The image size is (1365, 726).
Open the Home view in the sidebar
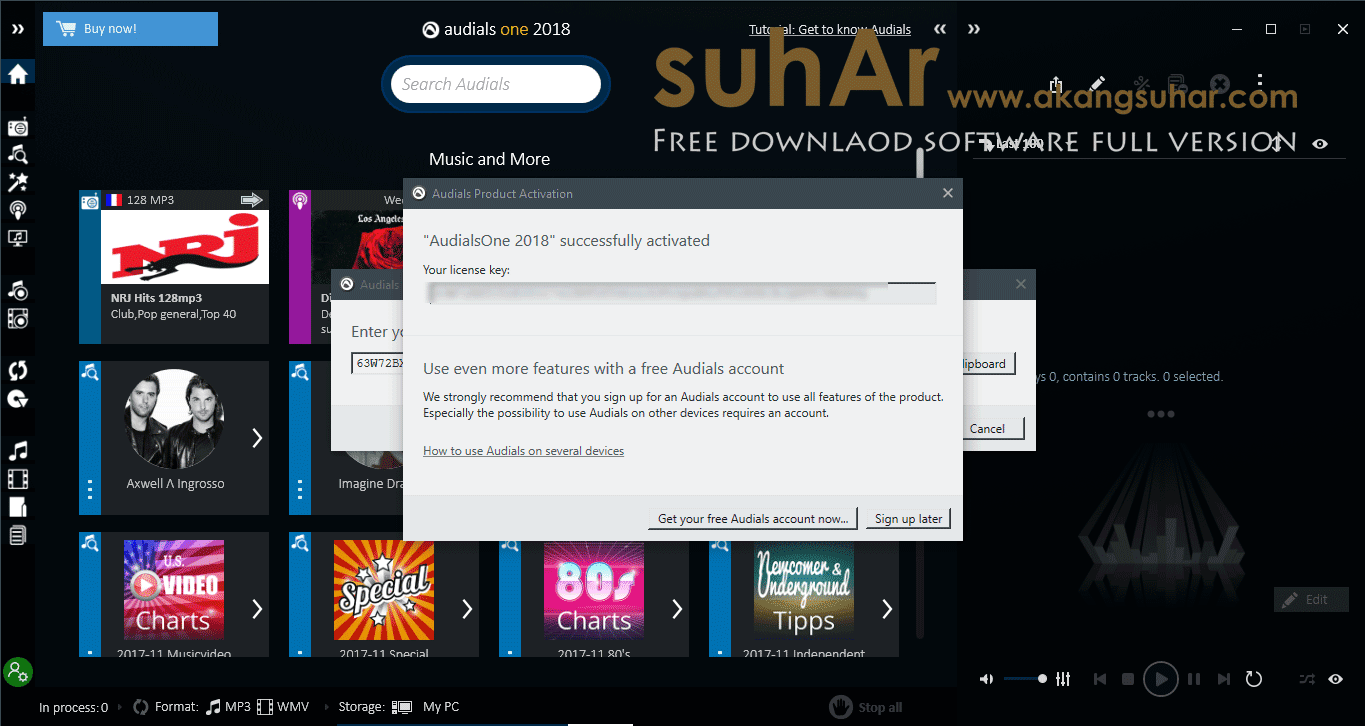[x=17, y=74]
